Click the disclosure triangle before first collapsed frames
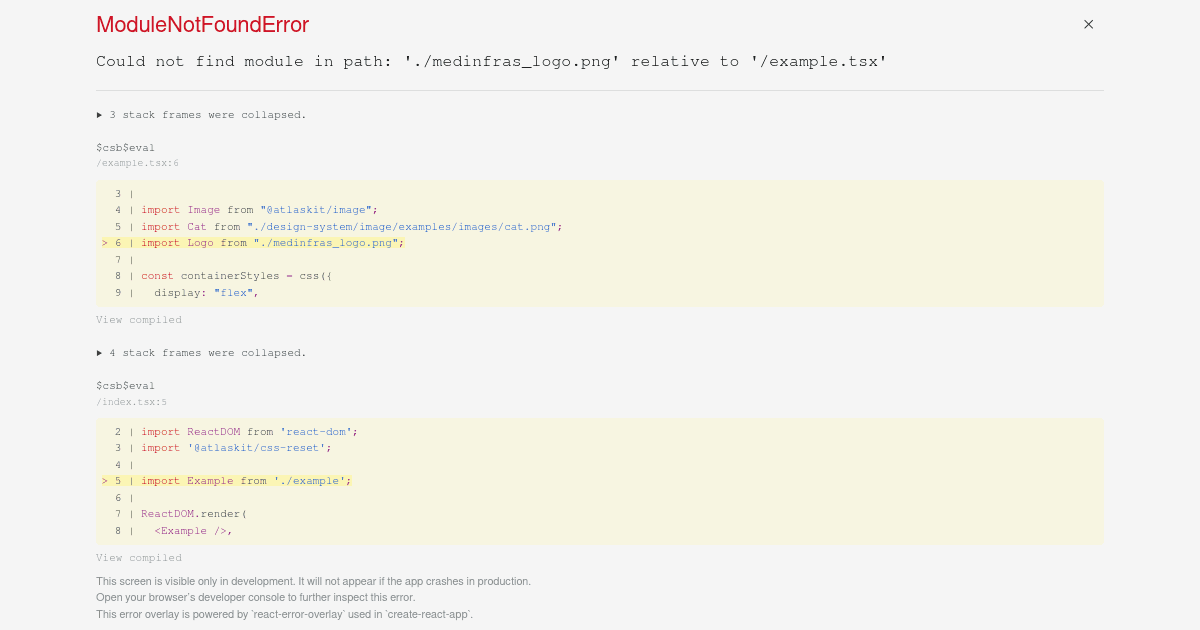The image size is (1200, 630). [x=99, y=114]
